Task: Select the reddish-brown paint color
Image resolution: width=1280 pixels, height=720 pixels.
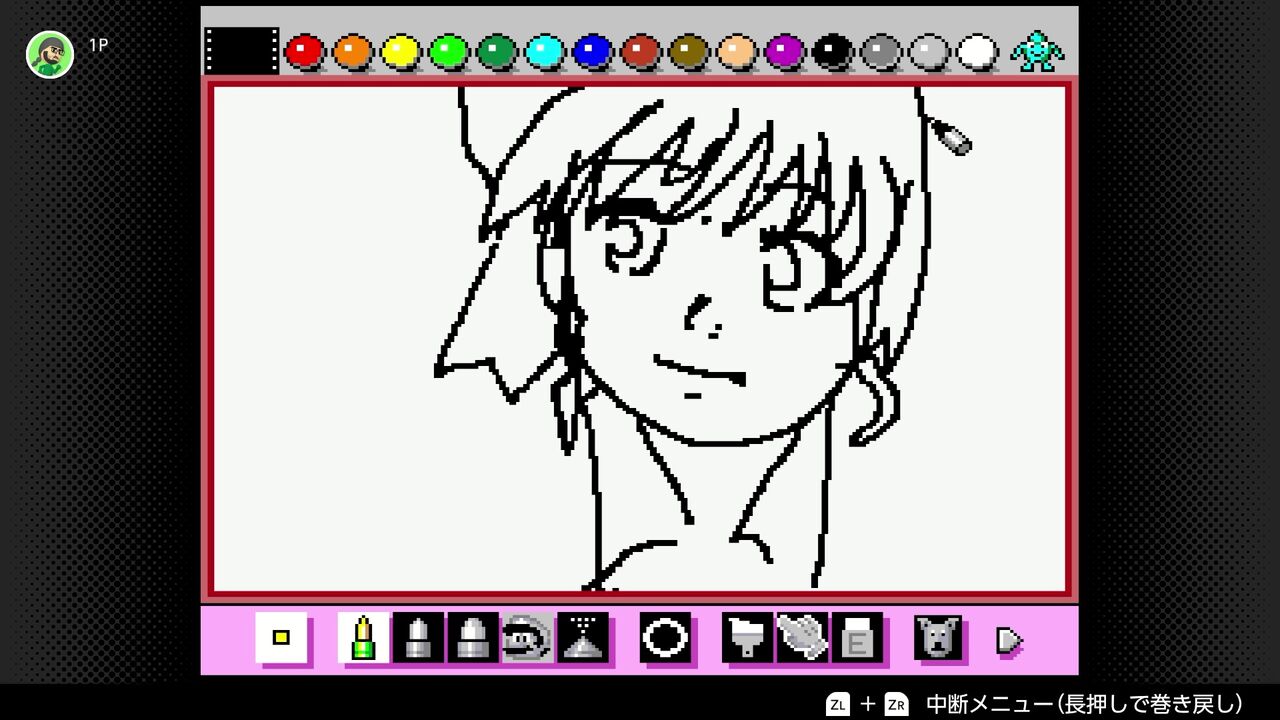Action: click(641, 51)
